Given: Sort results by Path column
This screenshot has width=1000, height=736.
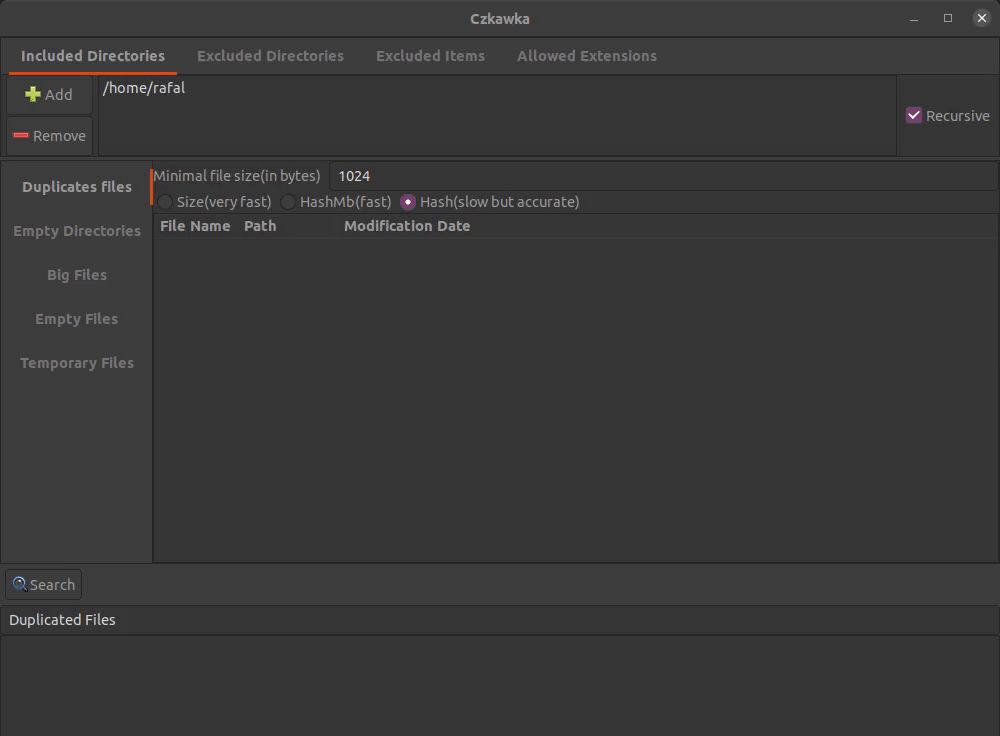Looking at the screenshot, I should click(x=260, y=226).
